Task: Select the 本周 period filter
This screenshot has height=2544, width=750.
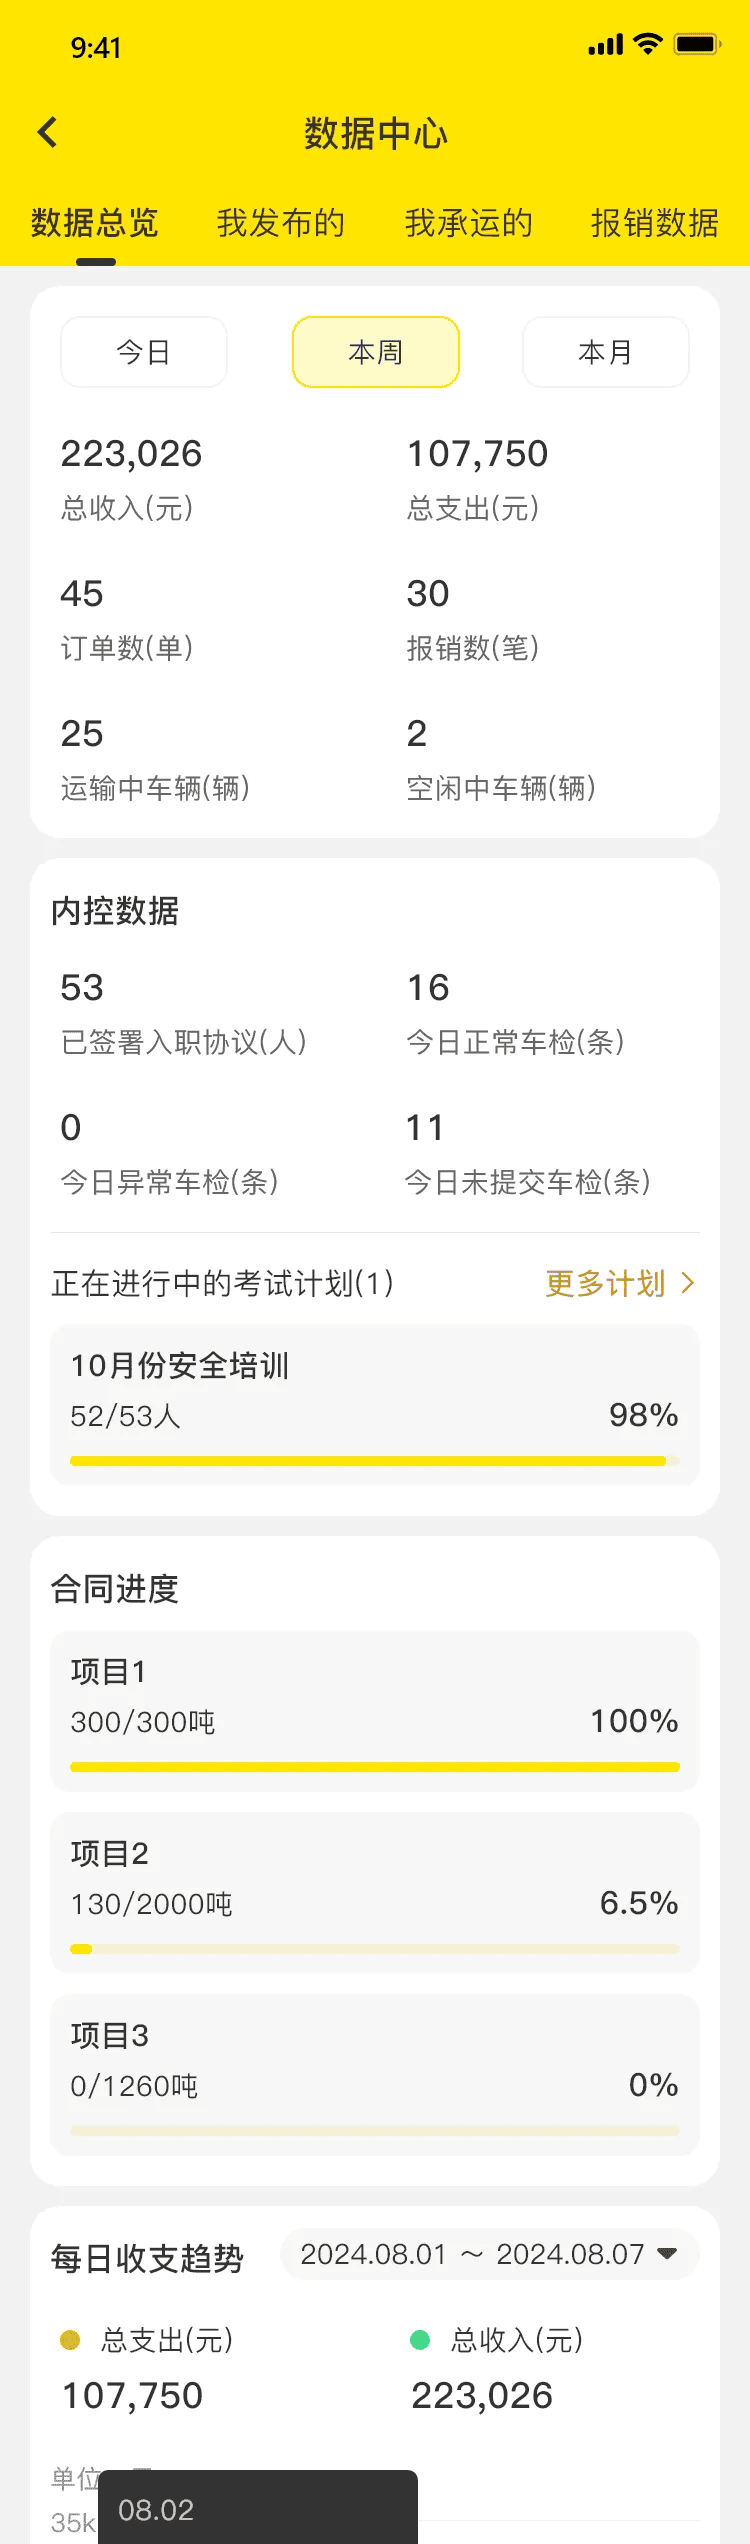Action: click(375, 352)
